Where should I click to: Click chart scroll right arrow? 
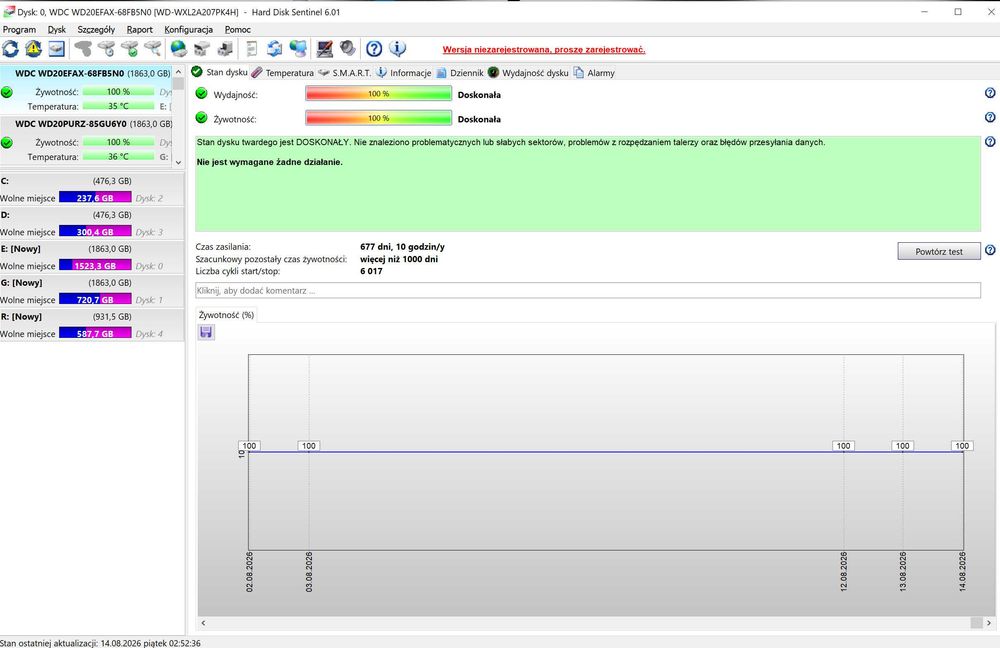[x=989, y=623]
